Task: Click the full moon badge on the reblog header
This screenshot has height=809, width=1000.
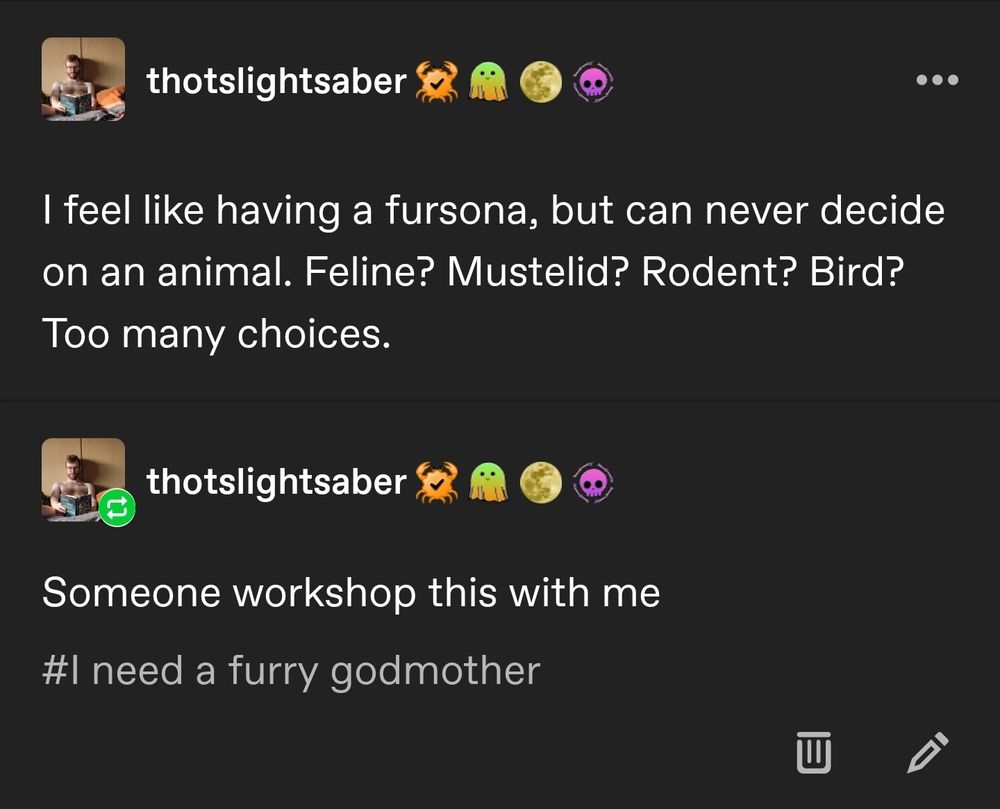Action: pos(540,482)
